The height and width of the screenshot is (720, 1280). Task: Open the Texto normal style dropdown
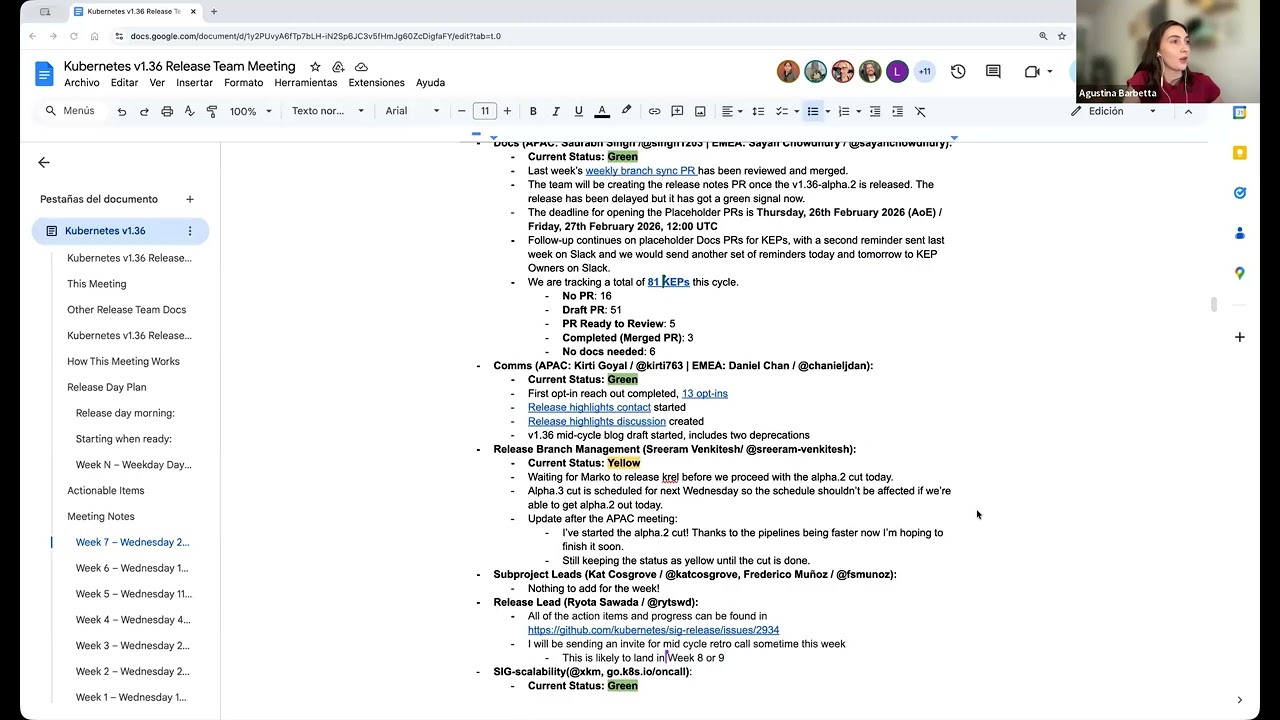[328, 111]
